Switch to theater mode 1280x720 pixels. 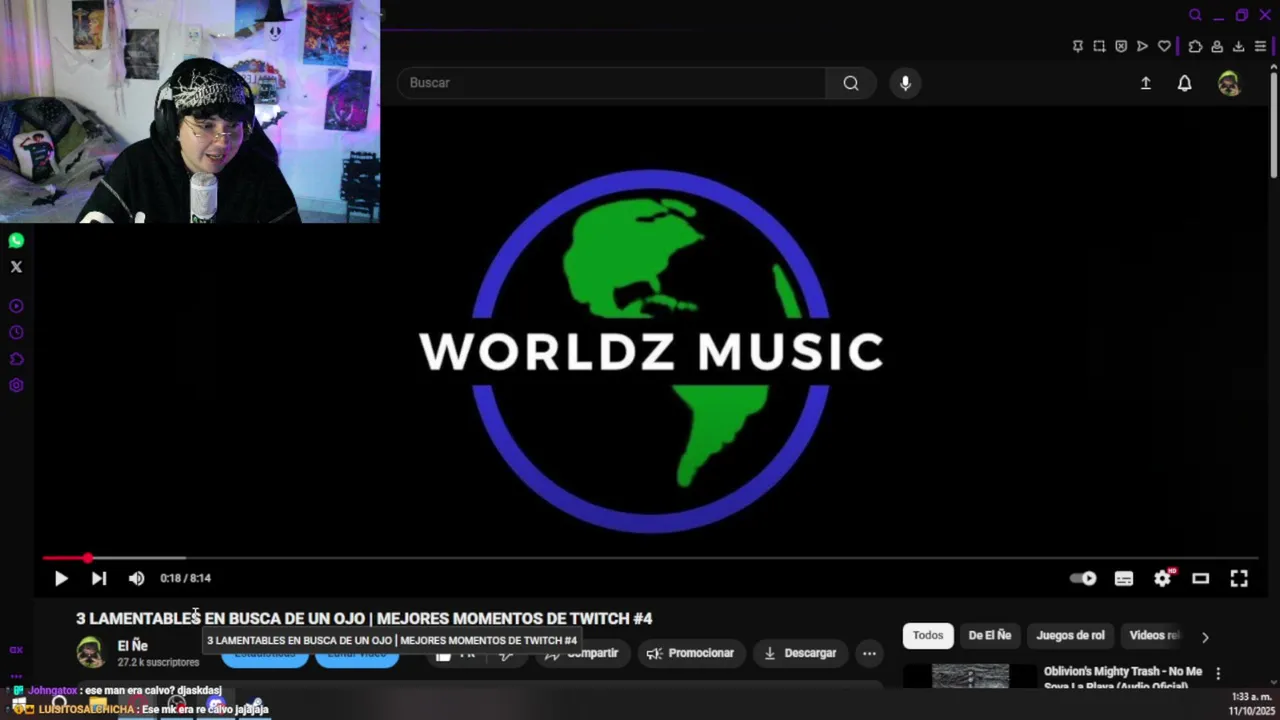click(1201, 578)
